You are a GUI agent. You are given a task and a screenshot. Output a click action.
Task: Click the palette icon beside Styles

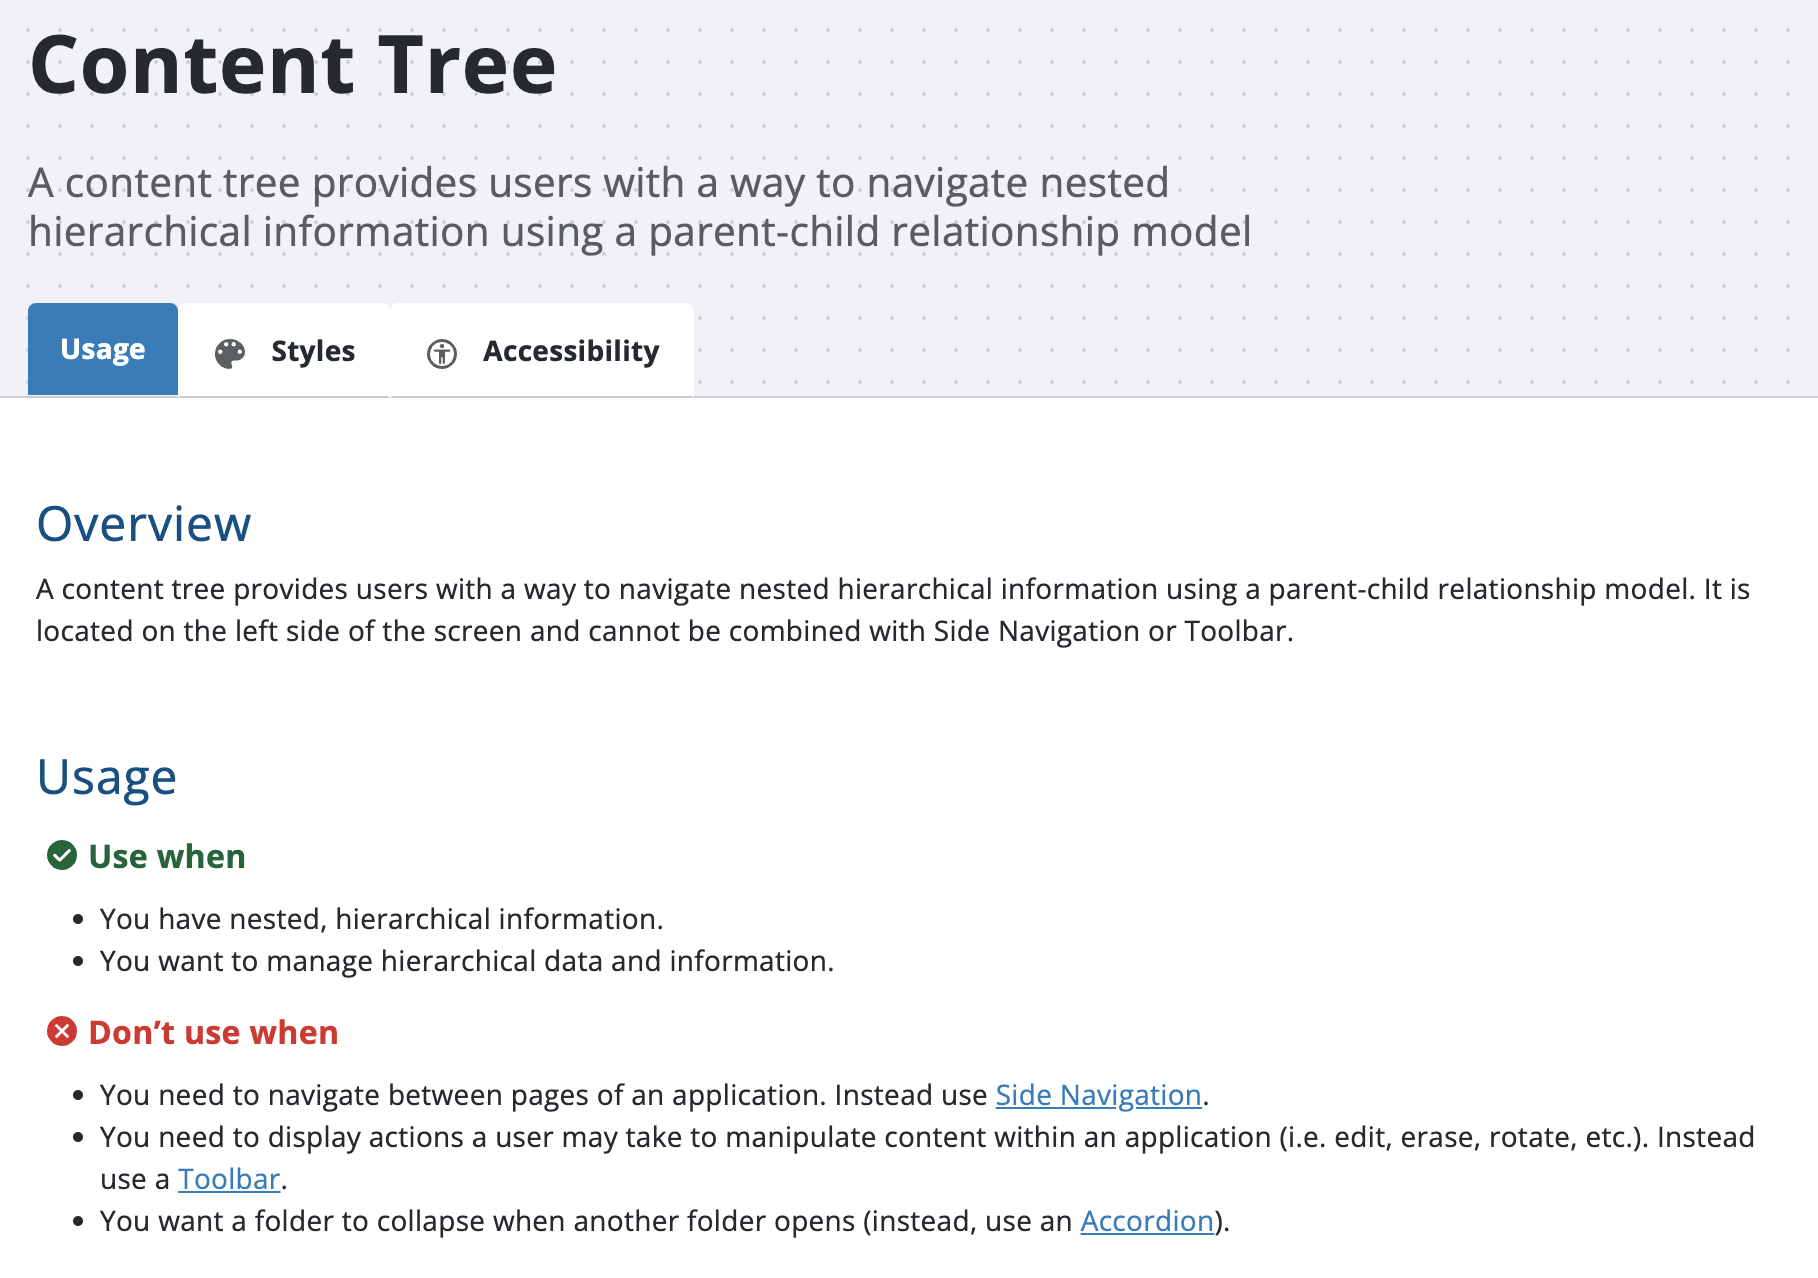pyautogui.click(x=230, y=353)
